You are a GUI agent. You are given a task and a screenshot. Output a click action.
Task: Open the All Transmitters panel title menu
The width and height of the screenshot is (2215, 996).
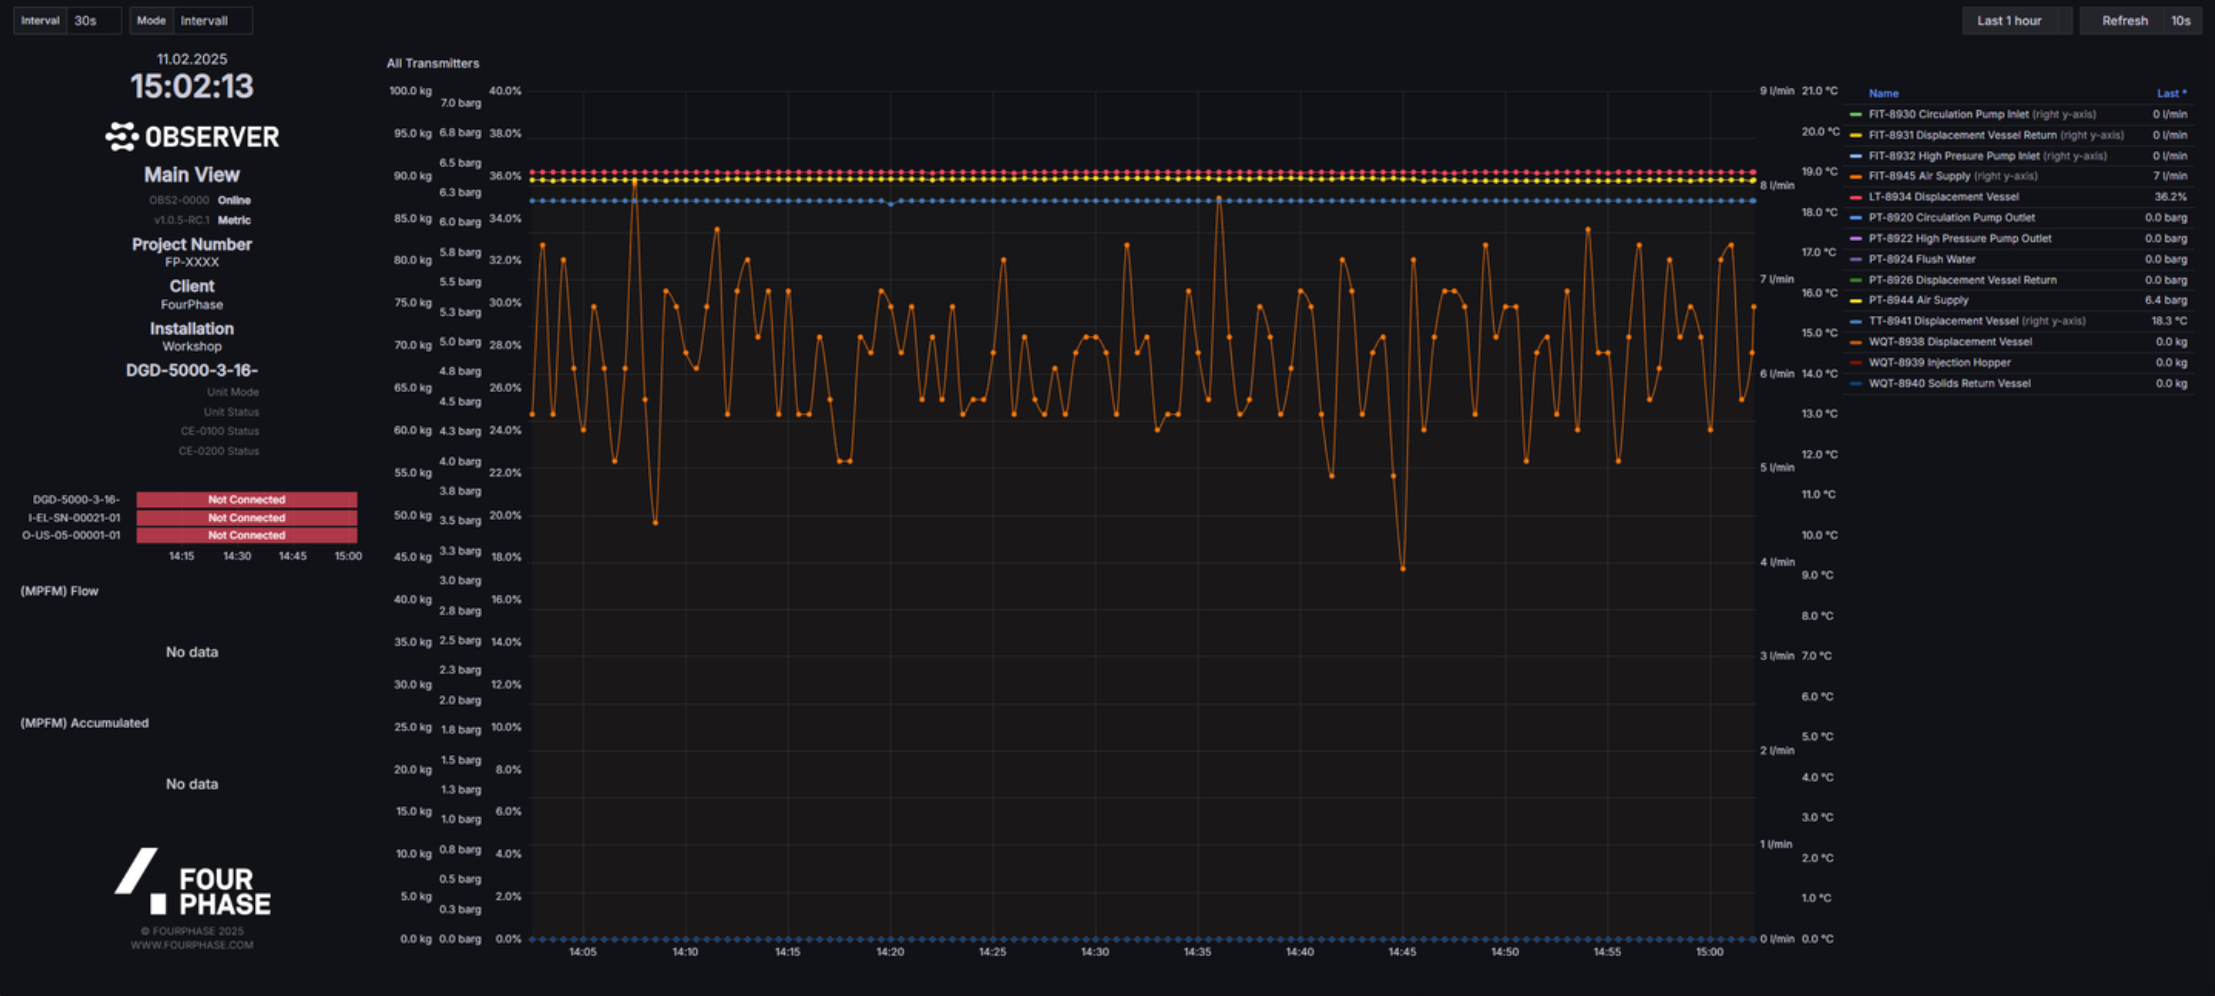(433, 63)
